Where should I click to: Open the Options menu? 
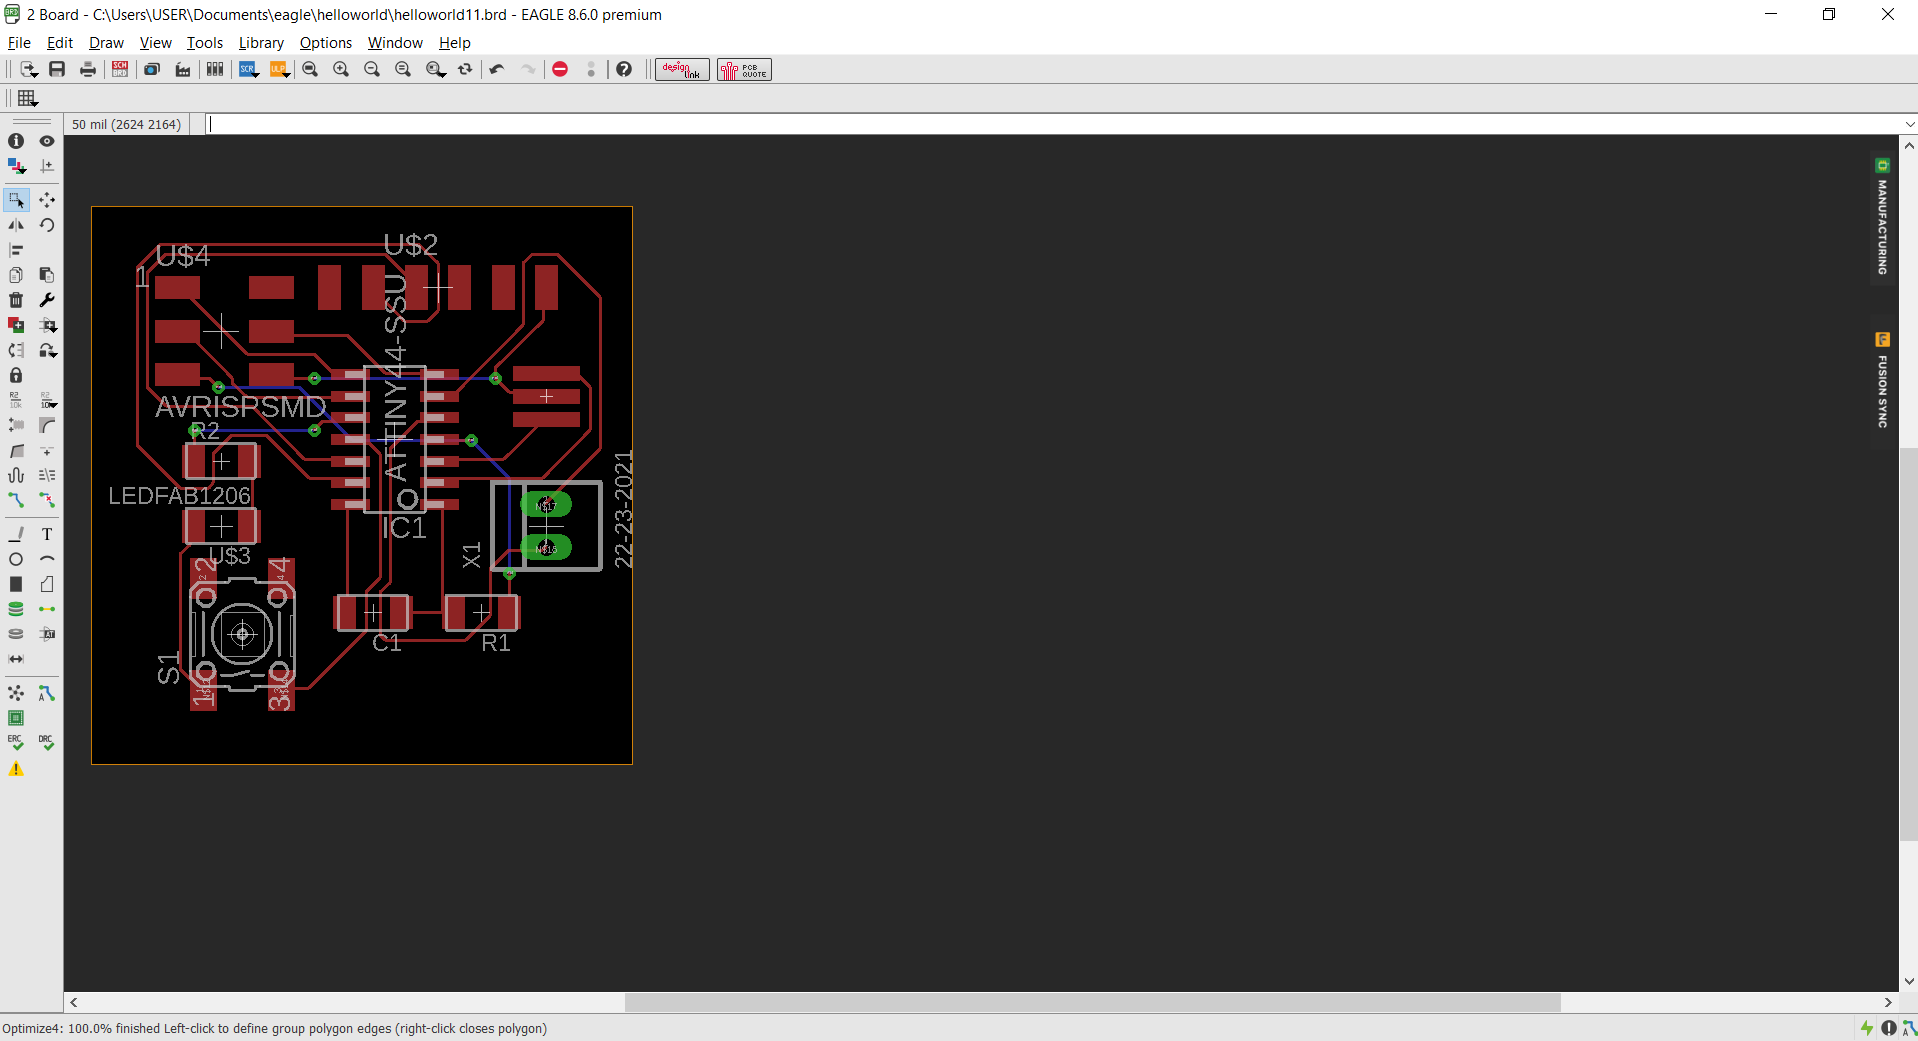(326, 43)
